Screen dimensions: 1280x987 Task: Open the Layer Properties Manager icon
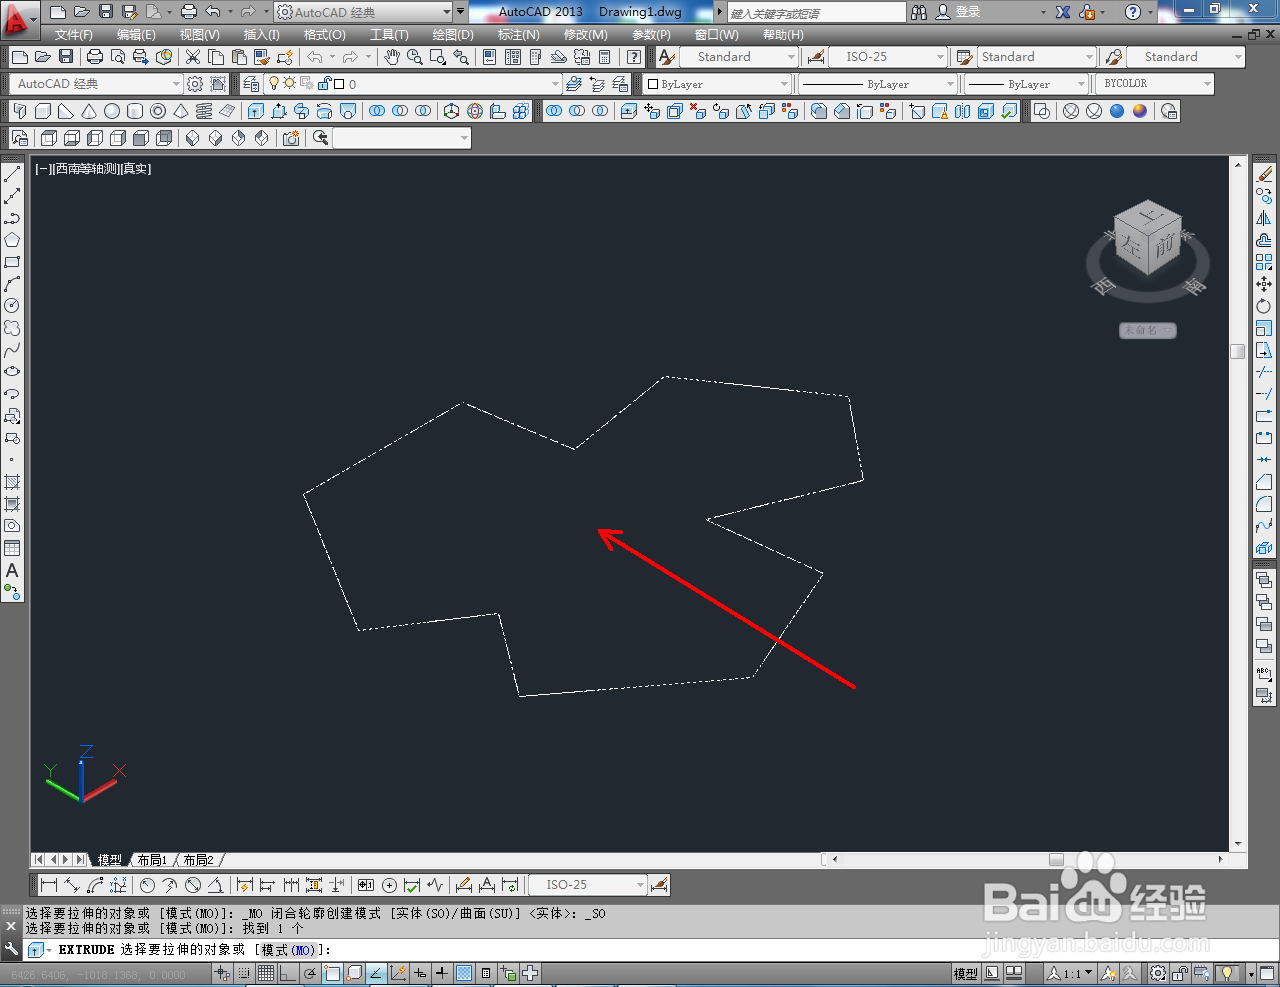click(251, 84)
